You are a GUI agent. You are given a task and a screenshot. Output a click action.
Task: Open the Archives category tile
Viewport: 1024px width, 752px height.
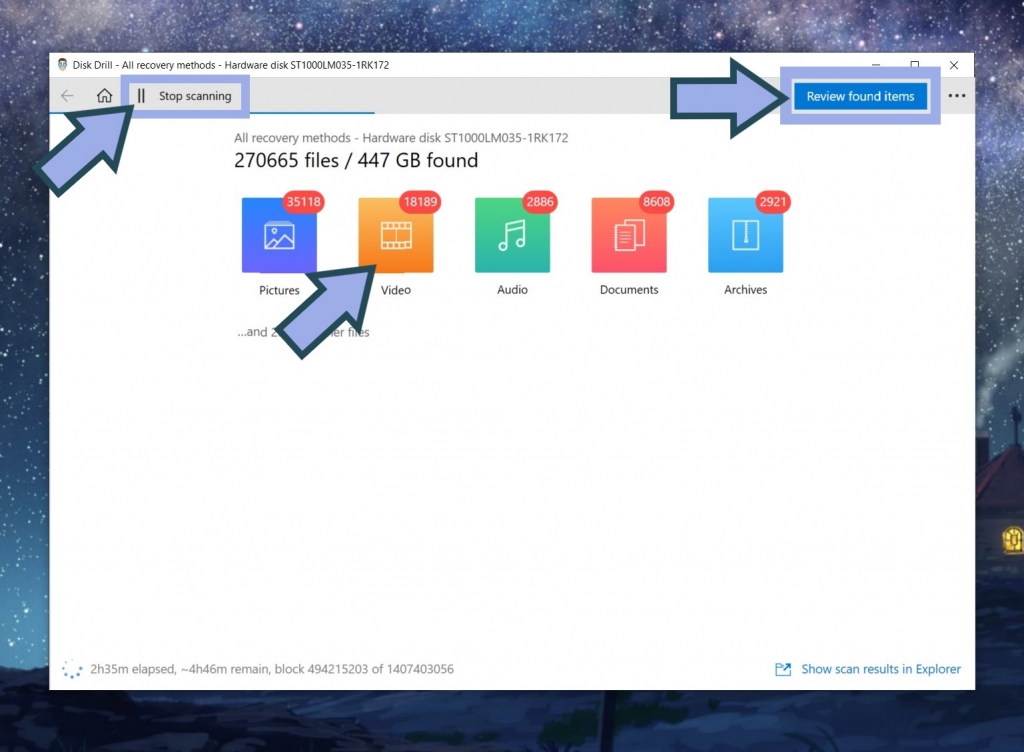point(745,236)
